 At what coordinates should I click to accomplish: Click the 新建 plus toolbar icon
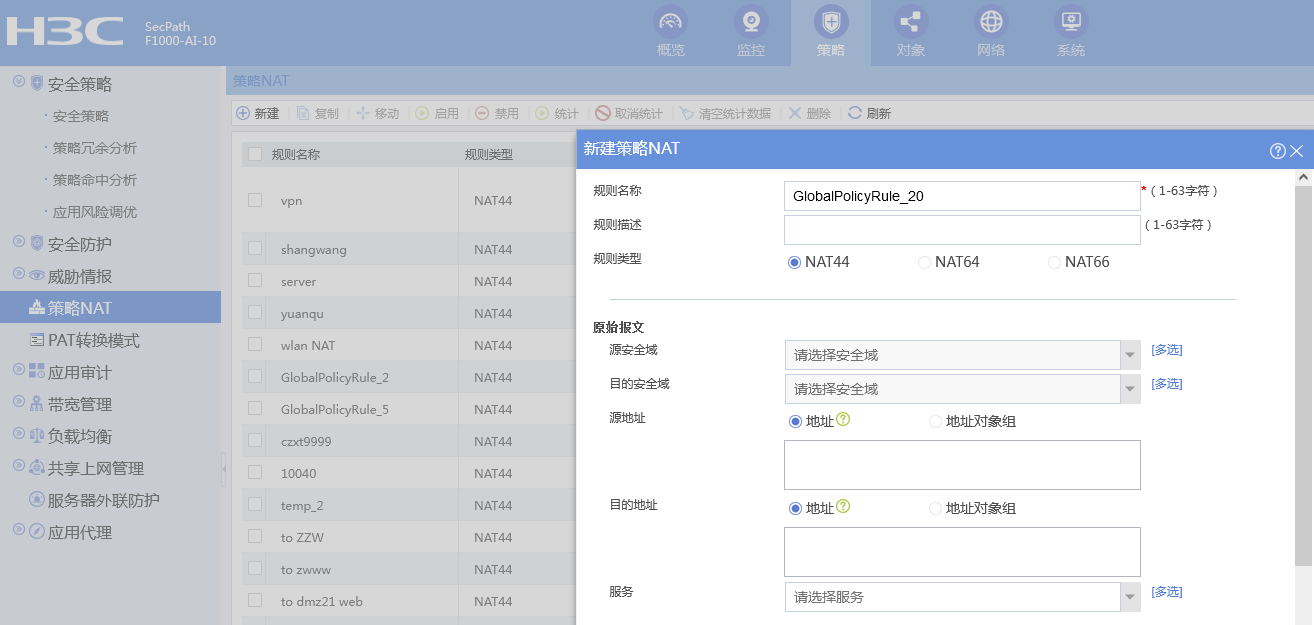tap(243, 113)
